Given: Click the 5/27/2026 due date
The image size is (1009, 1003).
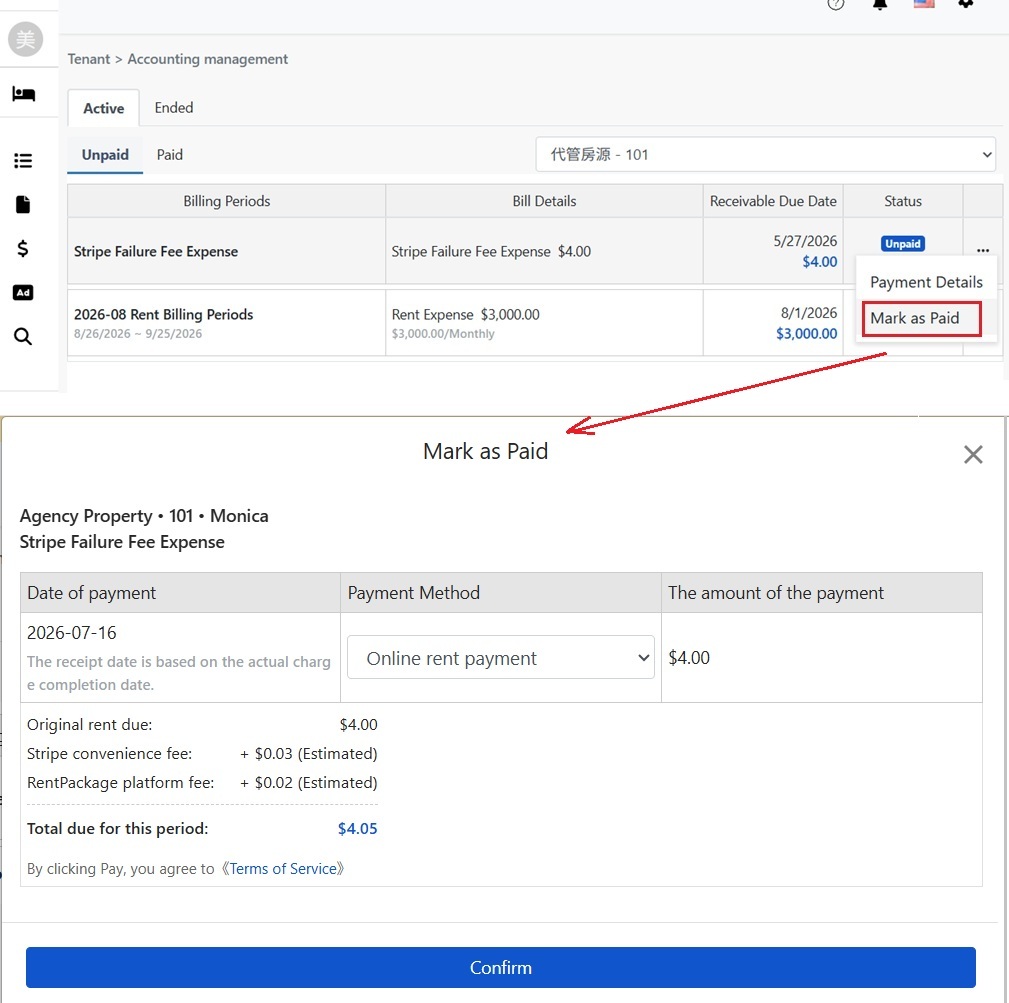Looking at the screenshot, I should click(805, 241).
